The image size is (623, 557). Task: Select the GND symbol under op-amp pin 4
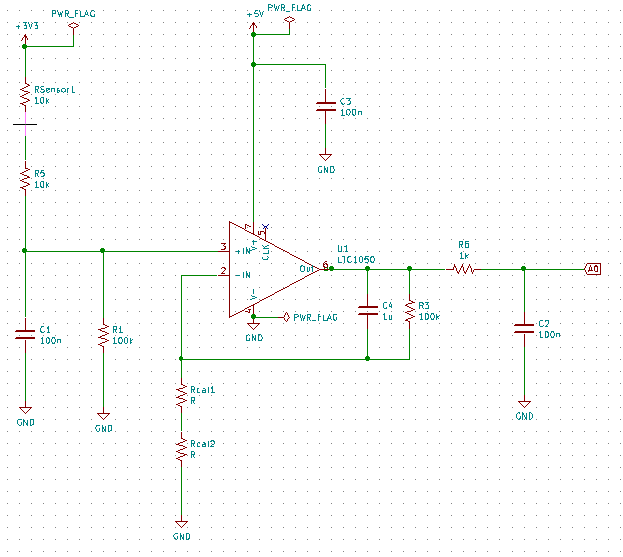253,326
